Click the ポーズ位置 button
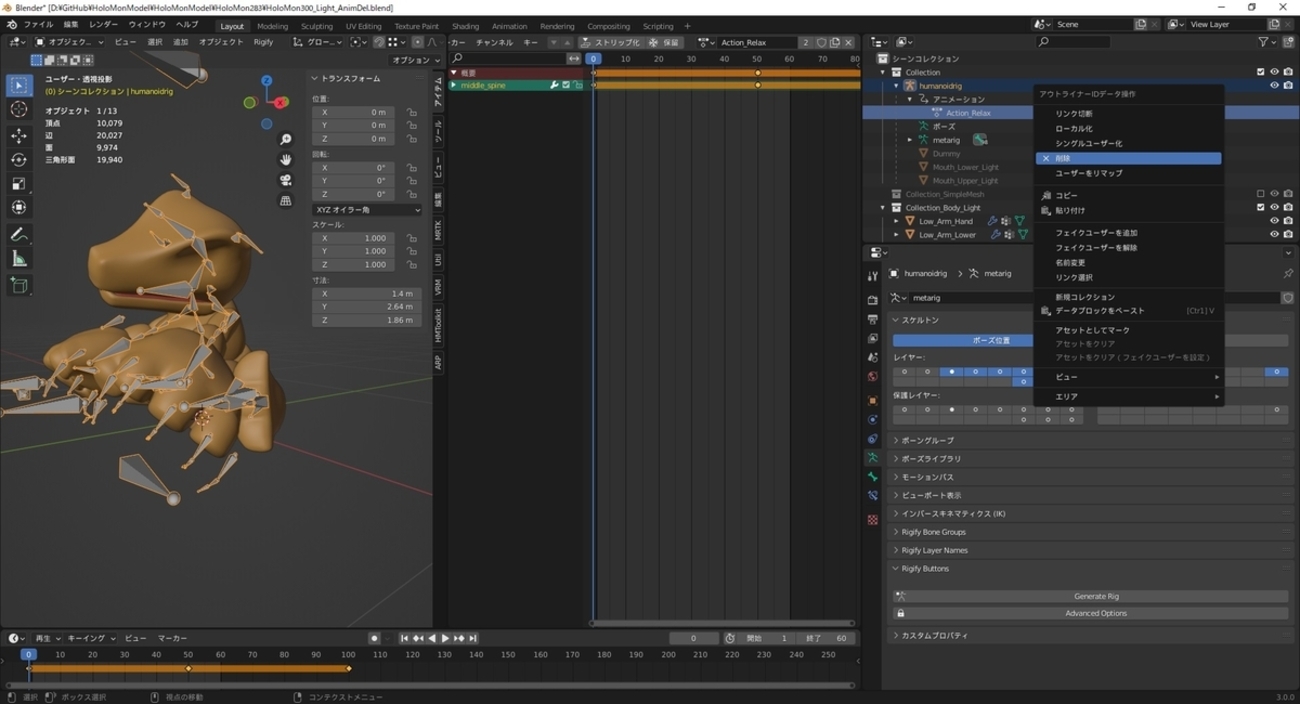The image size is (1300, 704). (x=991, y=340)
